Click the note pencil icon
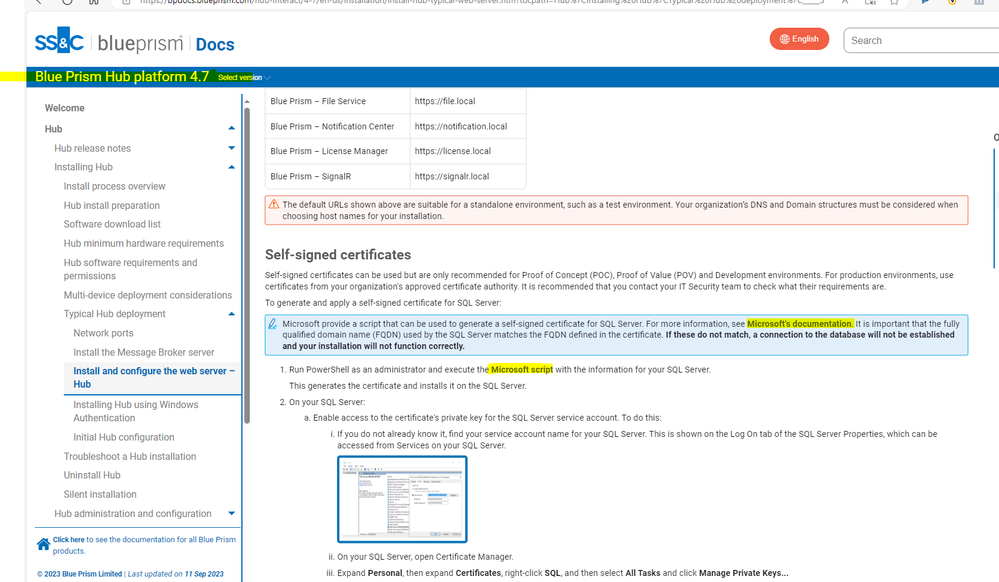The height and width of the screenshot is (582, 999). pyautogui.click(x=273, y=324)
